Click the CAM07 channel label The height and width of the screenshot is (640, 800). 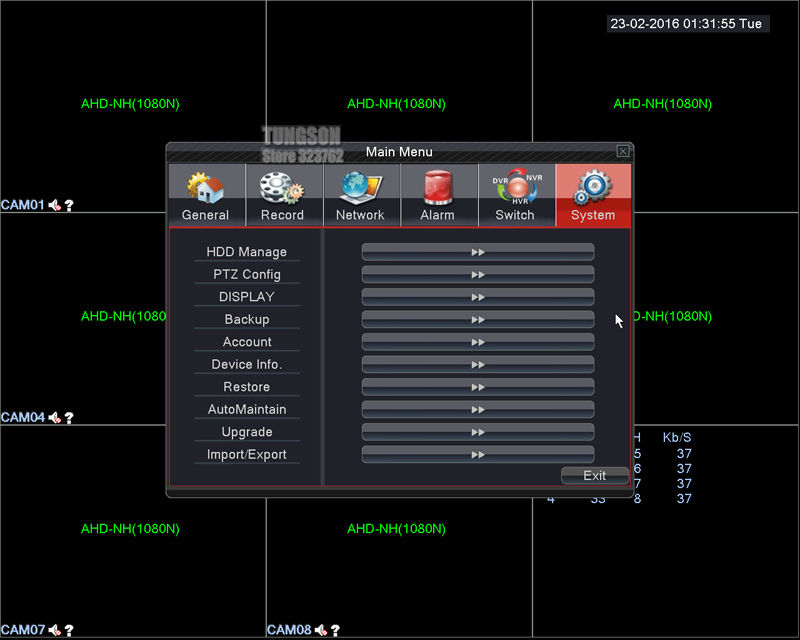[23, 630]
